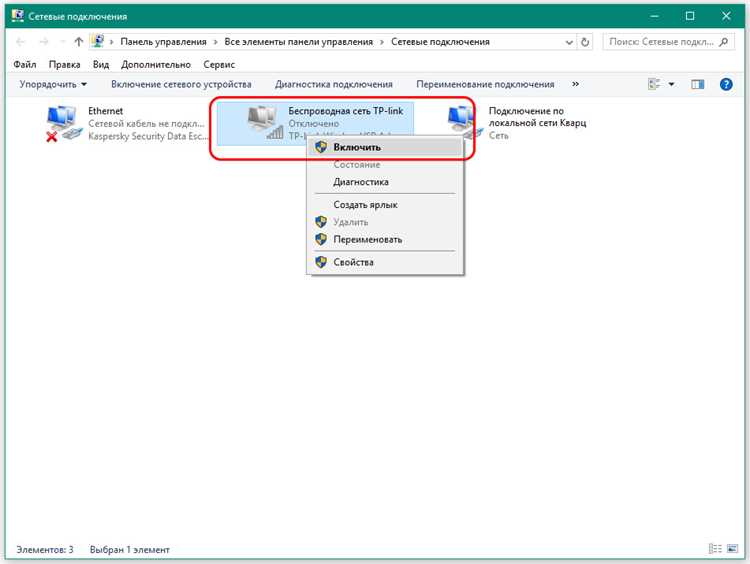Choose Диагностика in the context menu
Viewport: 750px width, 564px height.
pyautogui.click(x=385, y=182)
